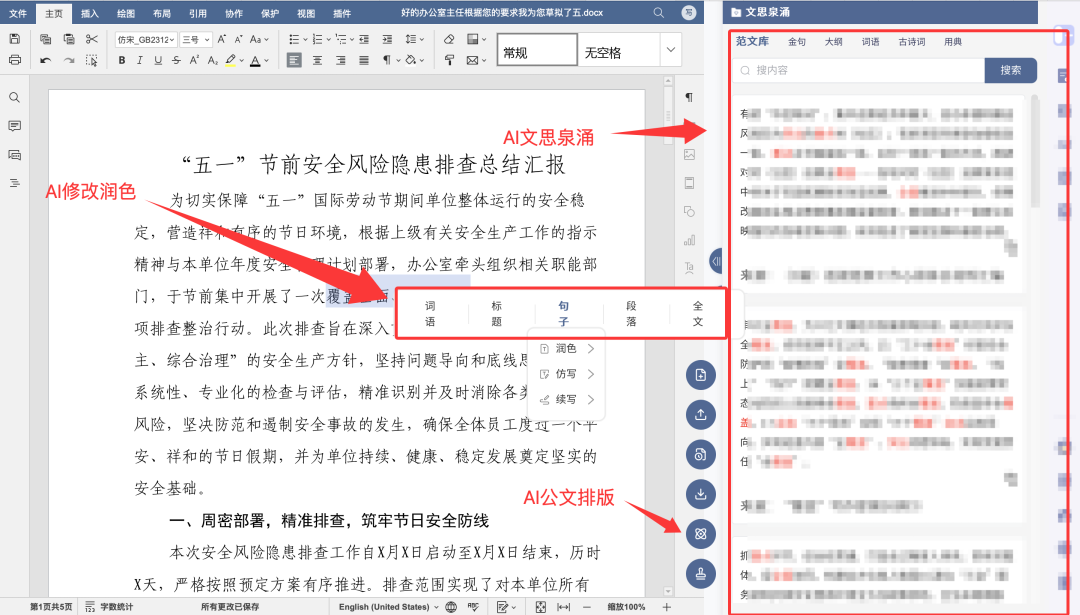The height and width of the screenshot is (615, 1080).
Task: Switch to the 插入 ribbon tab
Action: coord(89,13)
